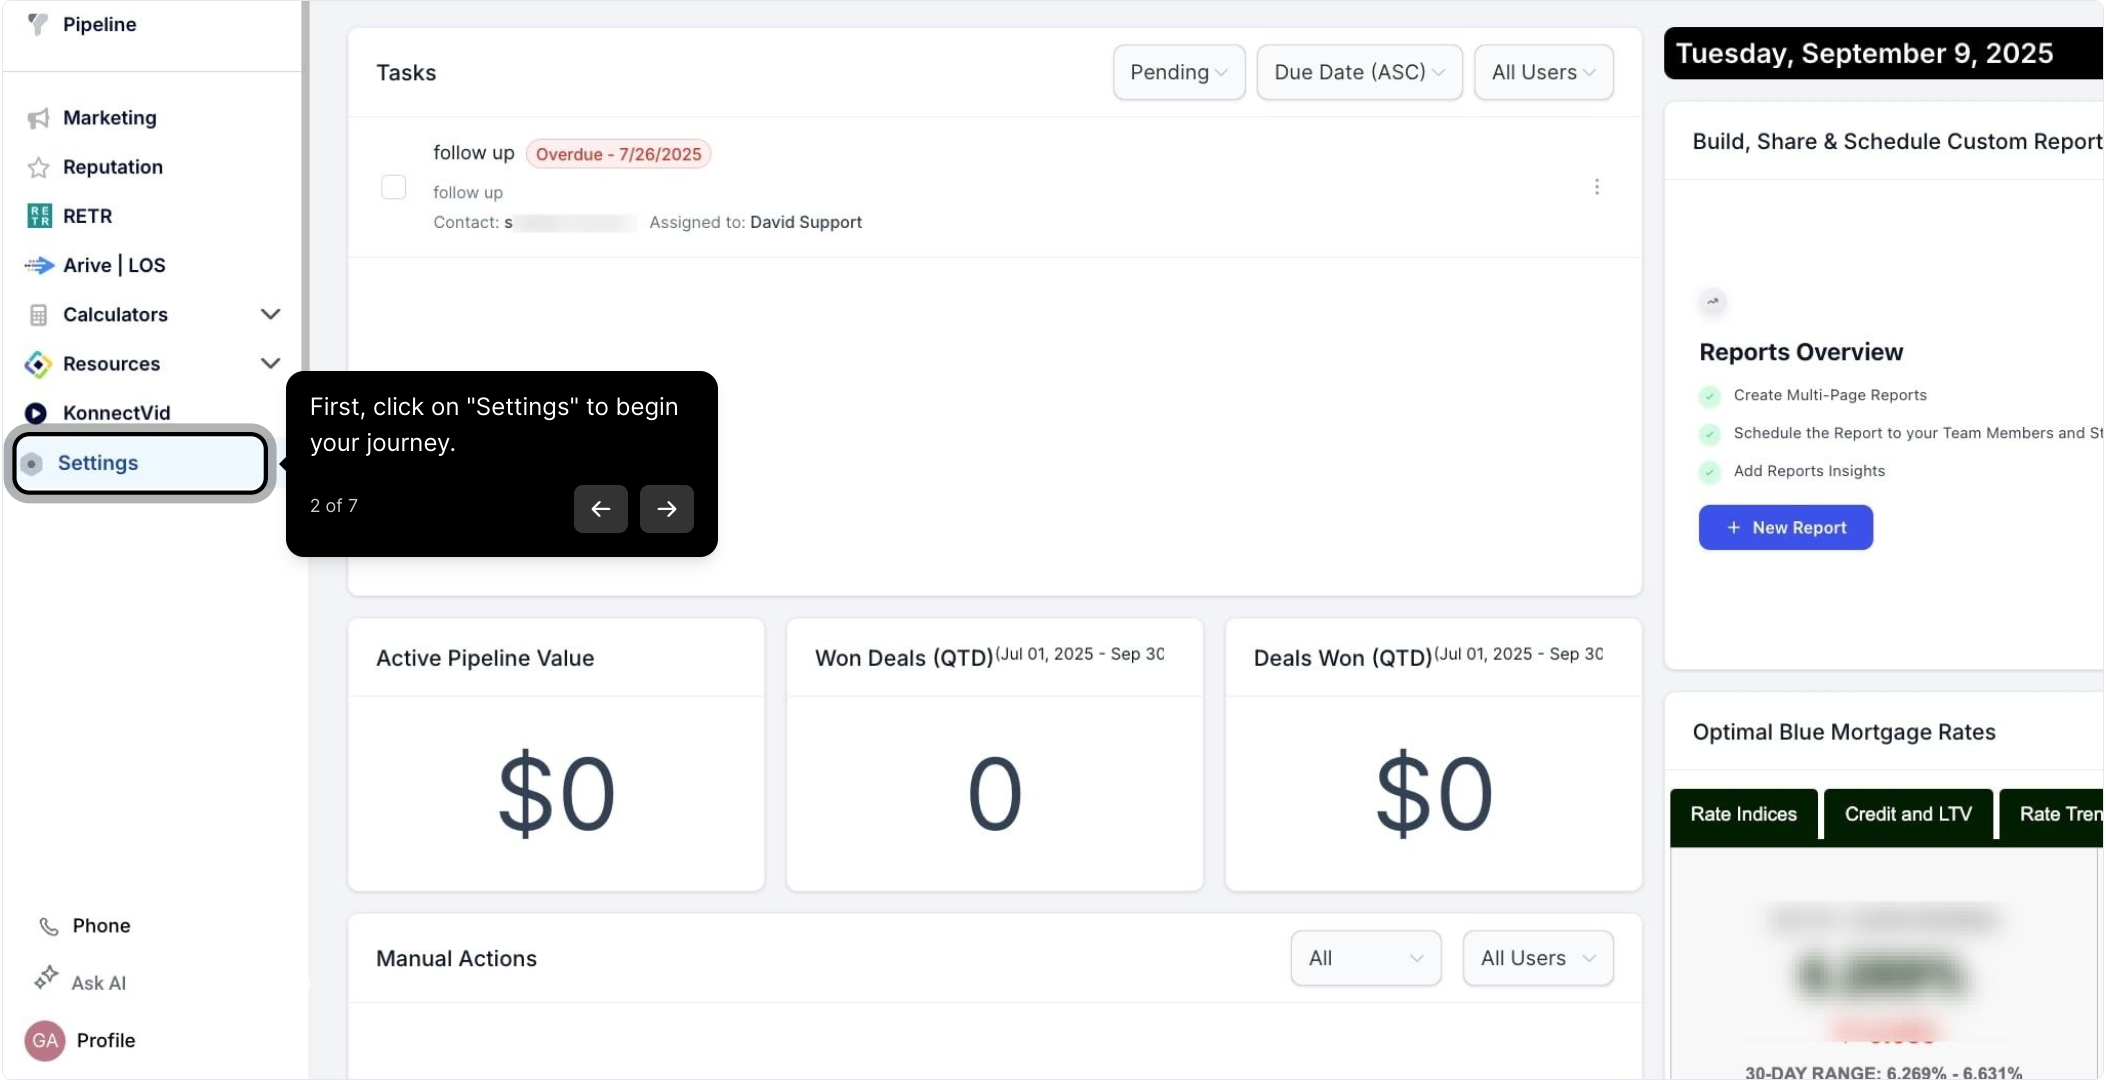Image resolution: width=2106 pixels, height=1080 pixels.
Task: Switch to the Credit and LTV tab
Action: point(1907,814)
